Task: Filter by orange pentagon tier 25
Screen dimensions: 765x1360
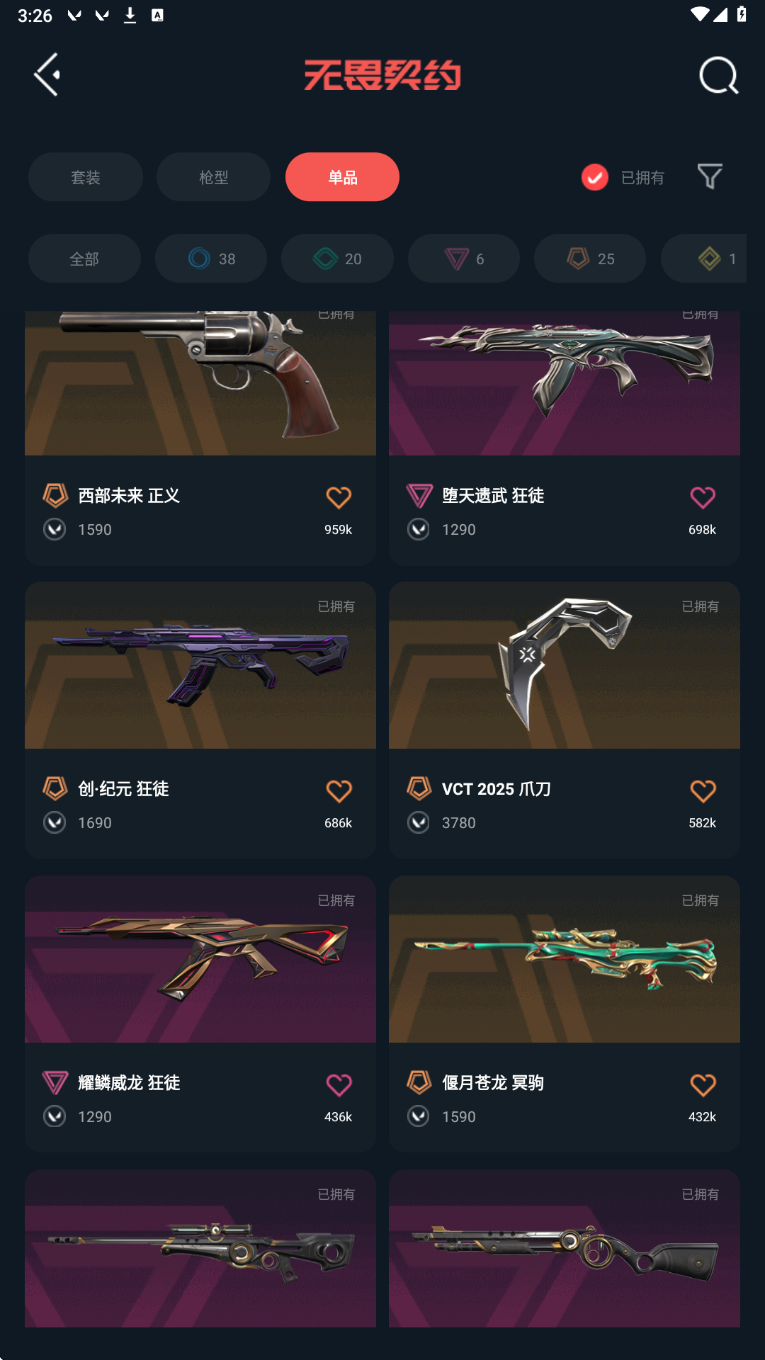Action: 590,259
